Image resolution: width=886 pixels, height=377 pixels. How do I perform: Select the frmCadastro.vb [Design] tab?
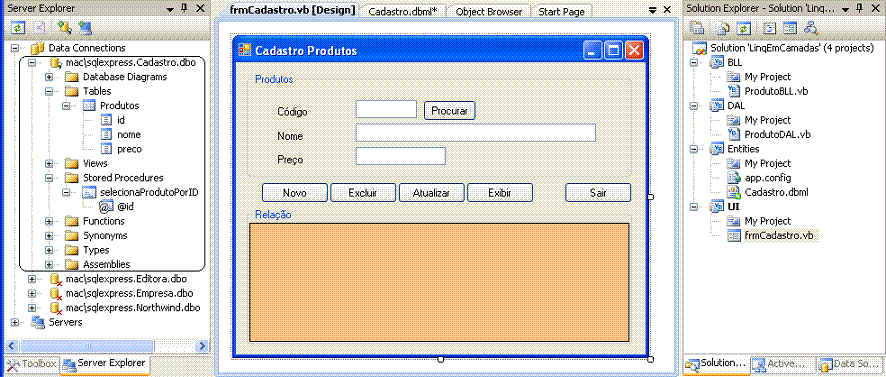point(292,10)
